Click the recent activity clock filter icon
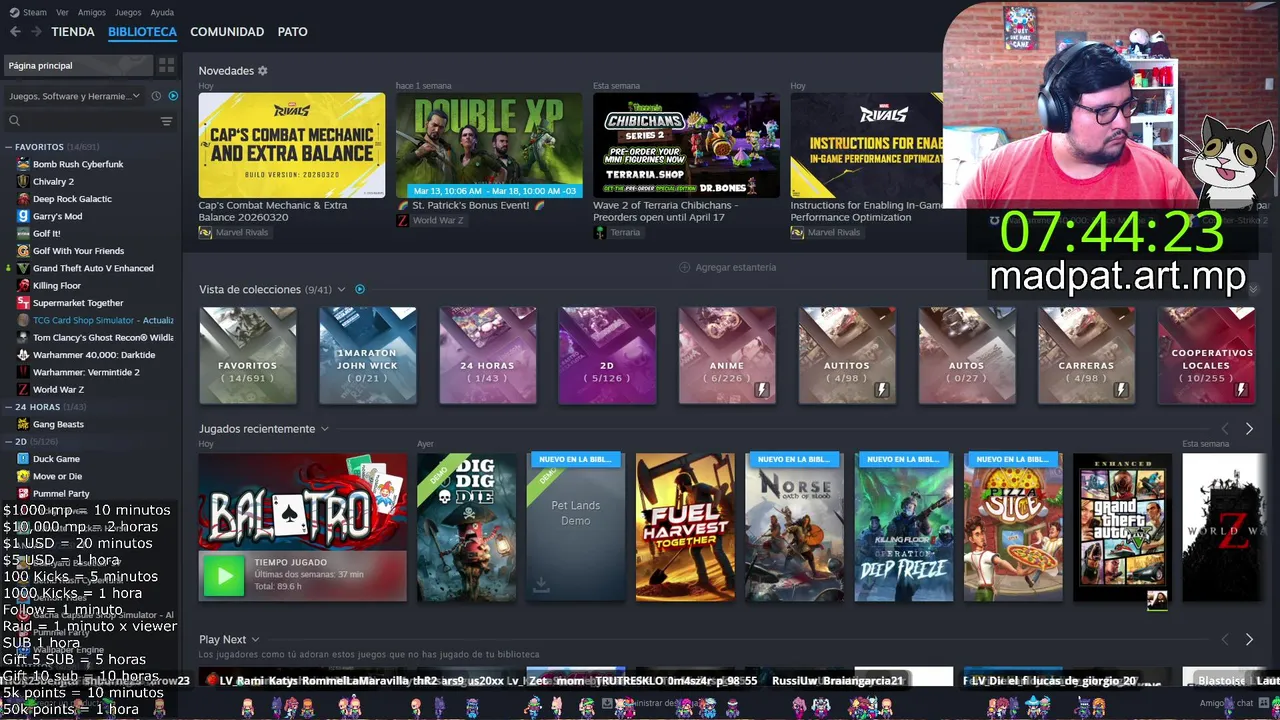 point(156,96)
